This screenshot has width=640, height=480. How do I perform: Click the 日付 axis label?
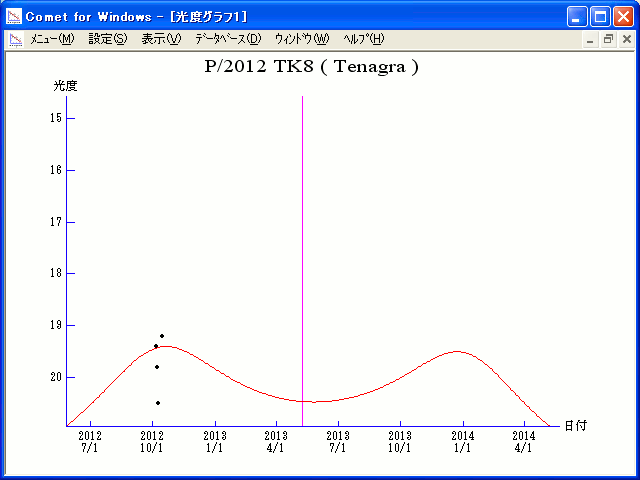point(576,426)
